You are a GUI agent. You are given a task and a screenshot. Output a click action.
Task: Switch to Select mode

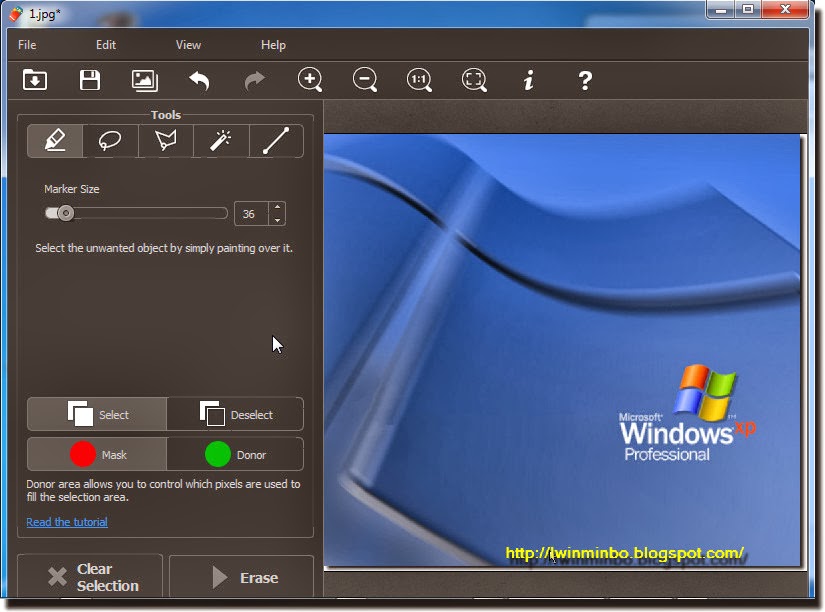coord(97,415)
